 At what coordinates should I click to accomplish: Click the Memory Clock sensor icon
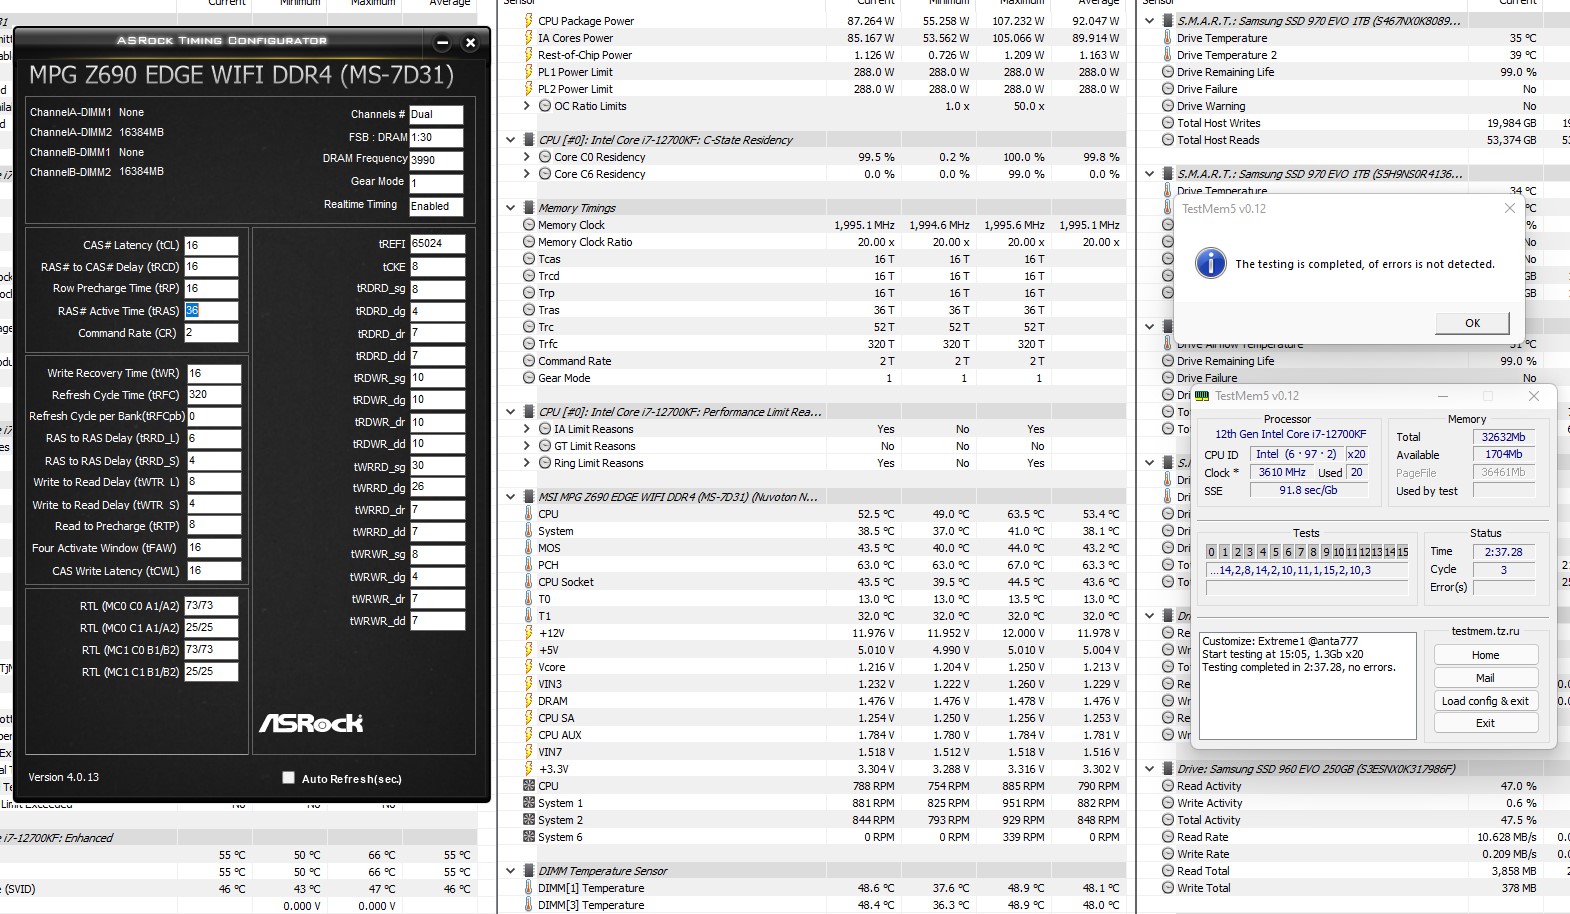[x=529, y=225]
